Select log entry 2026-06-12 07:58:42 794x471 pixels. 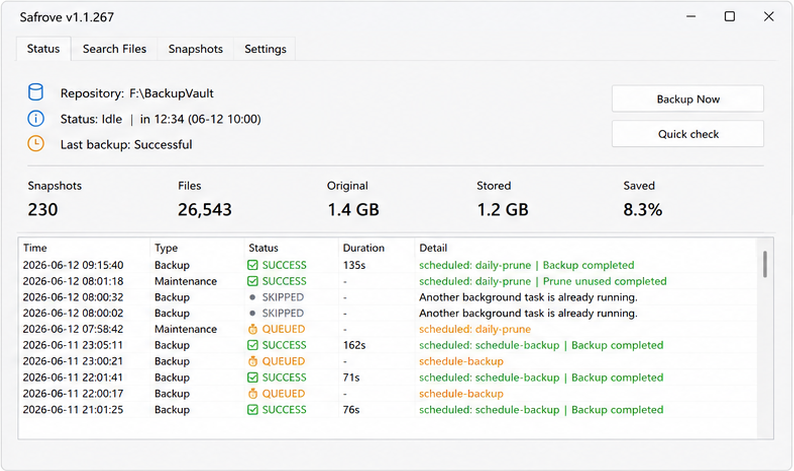(x=388, y=329)
